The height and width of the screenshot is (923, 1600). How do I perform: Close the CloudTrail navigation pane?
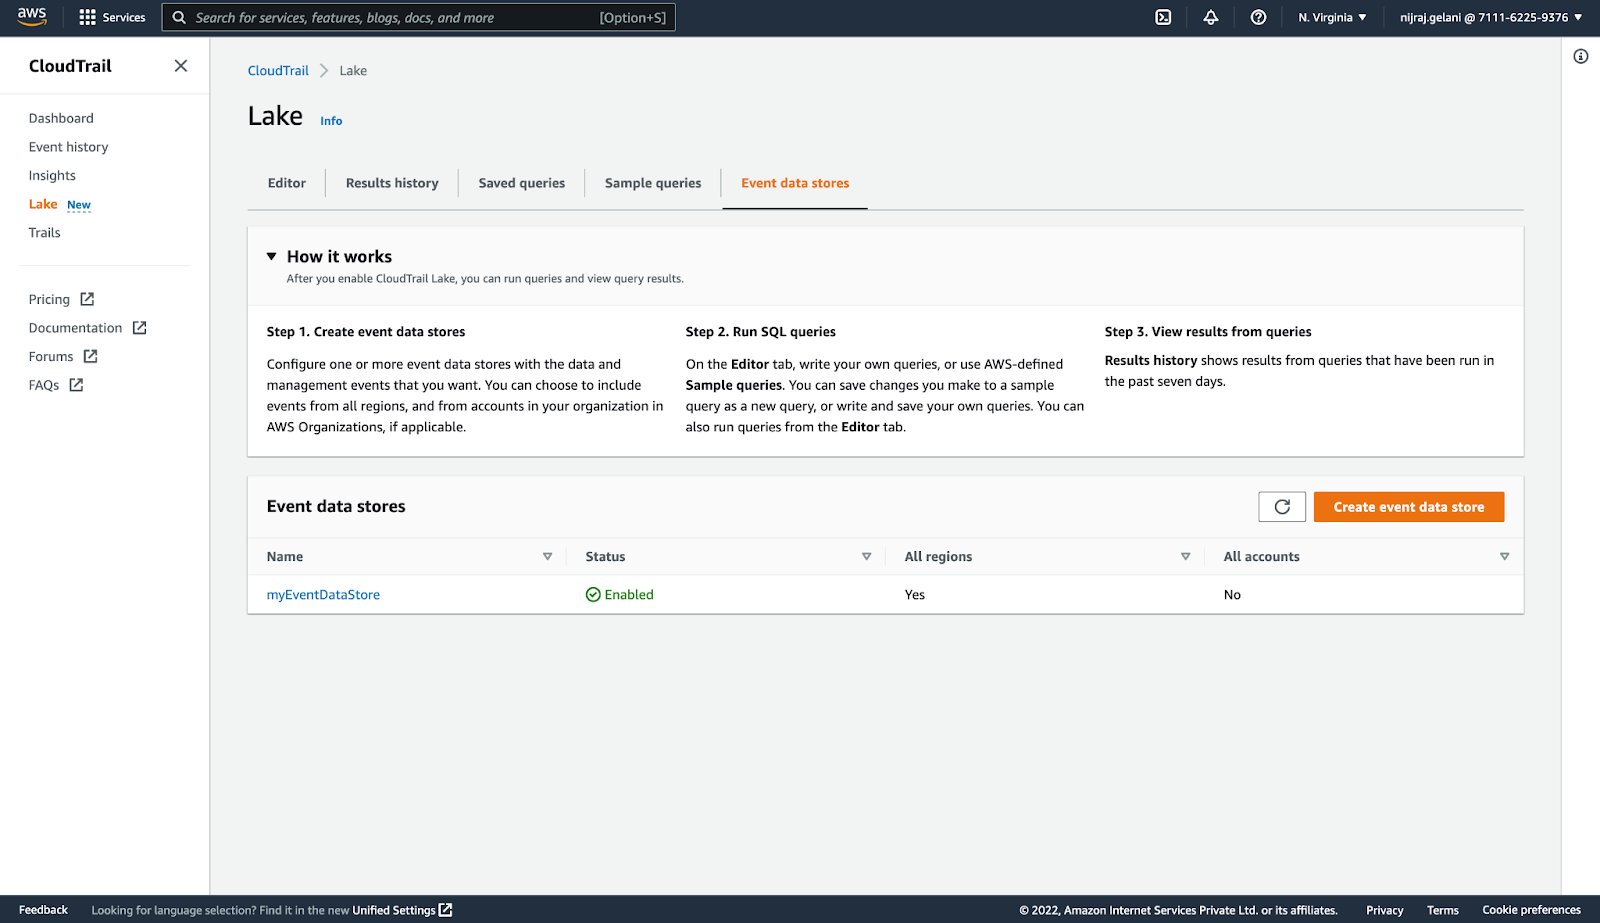[x=180, y=65]
